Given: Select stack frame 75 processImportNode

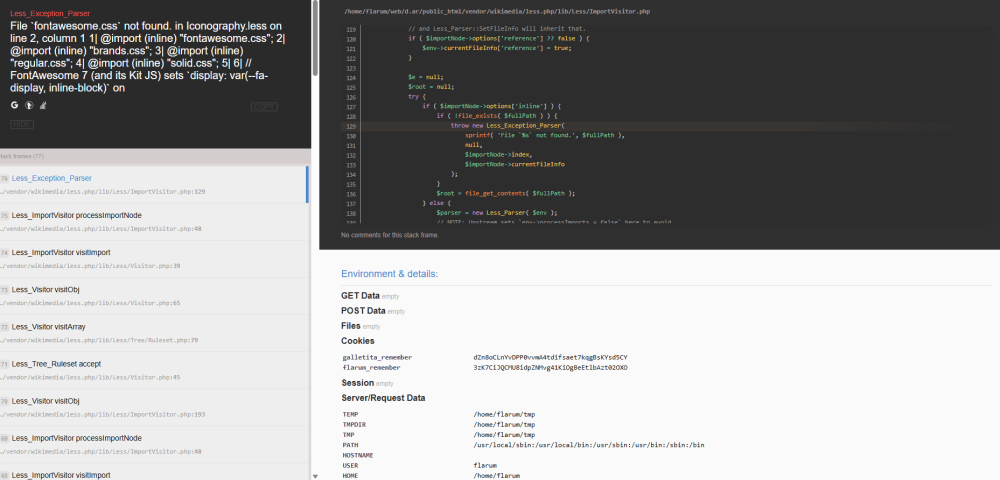Looking at the screenshot, I should coord(153,222).
